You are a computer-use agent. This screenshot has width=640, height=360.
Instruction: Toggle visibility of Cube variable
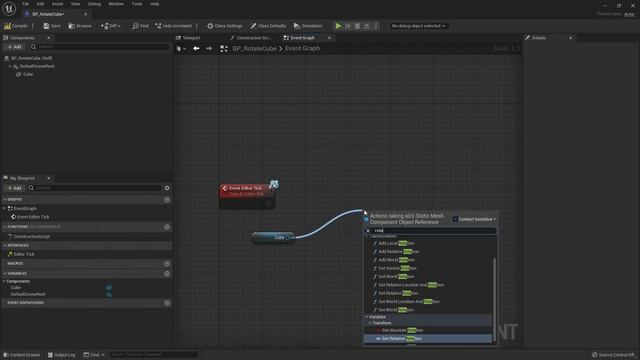click(x=109, y=288)
